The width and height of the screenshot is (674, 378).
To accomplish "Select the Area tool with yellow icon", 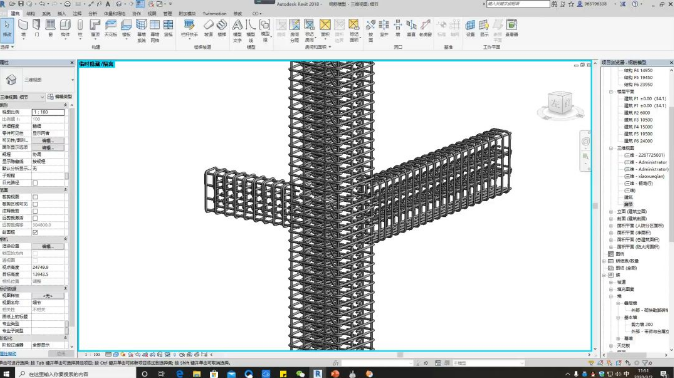I will click(x=325, y=29).
